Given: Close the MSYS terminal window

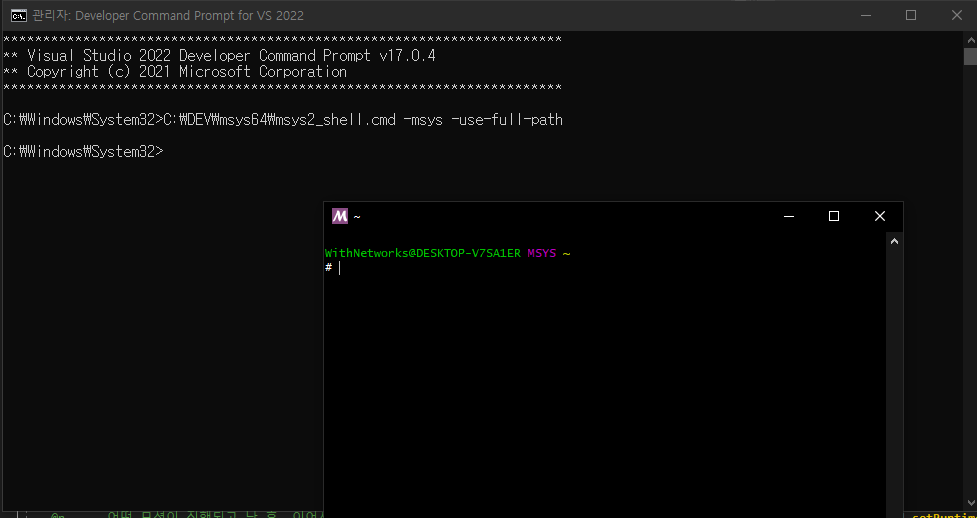Looking at the screenshot, I should click(880, 216).
